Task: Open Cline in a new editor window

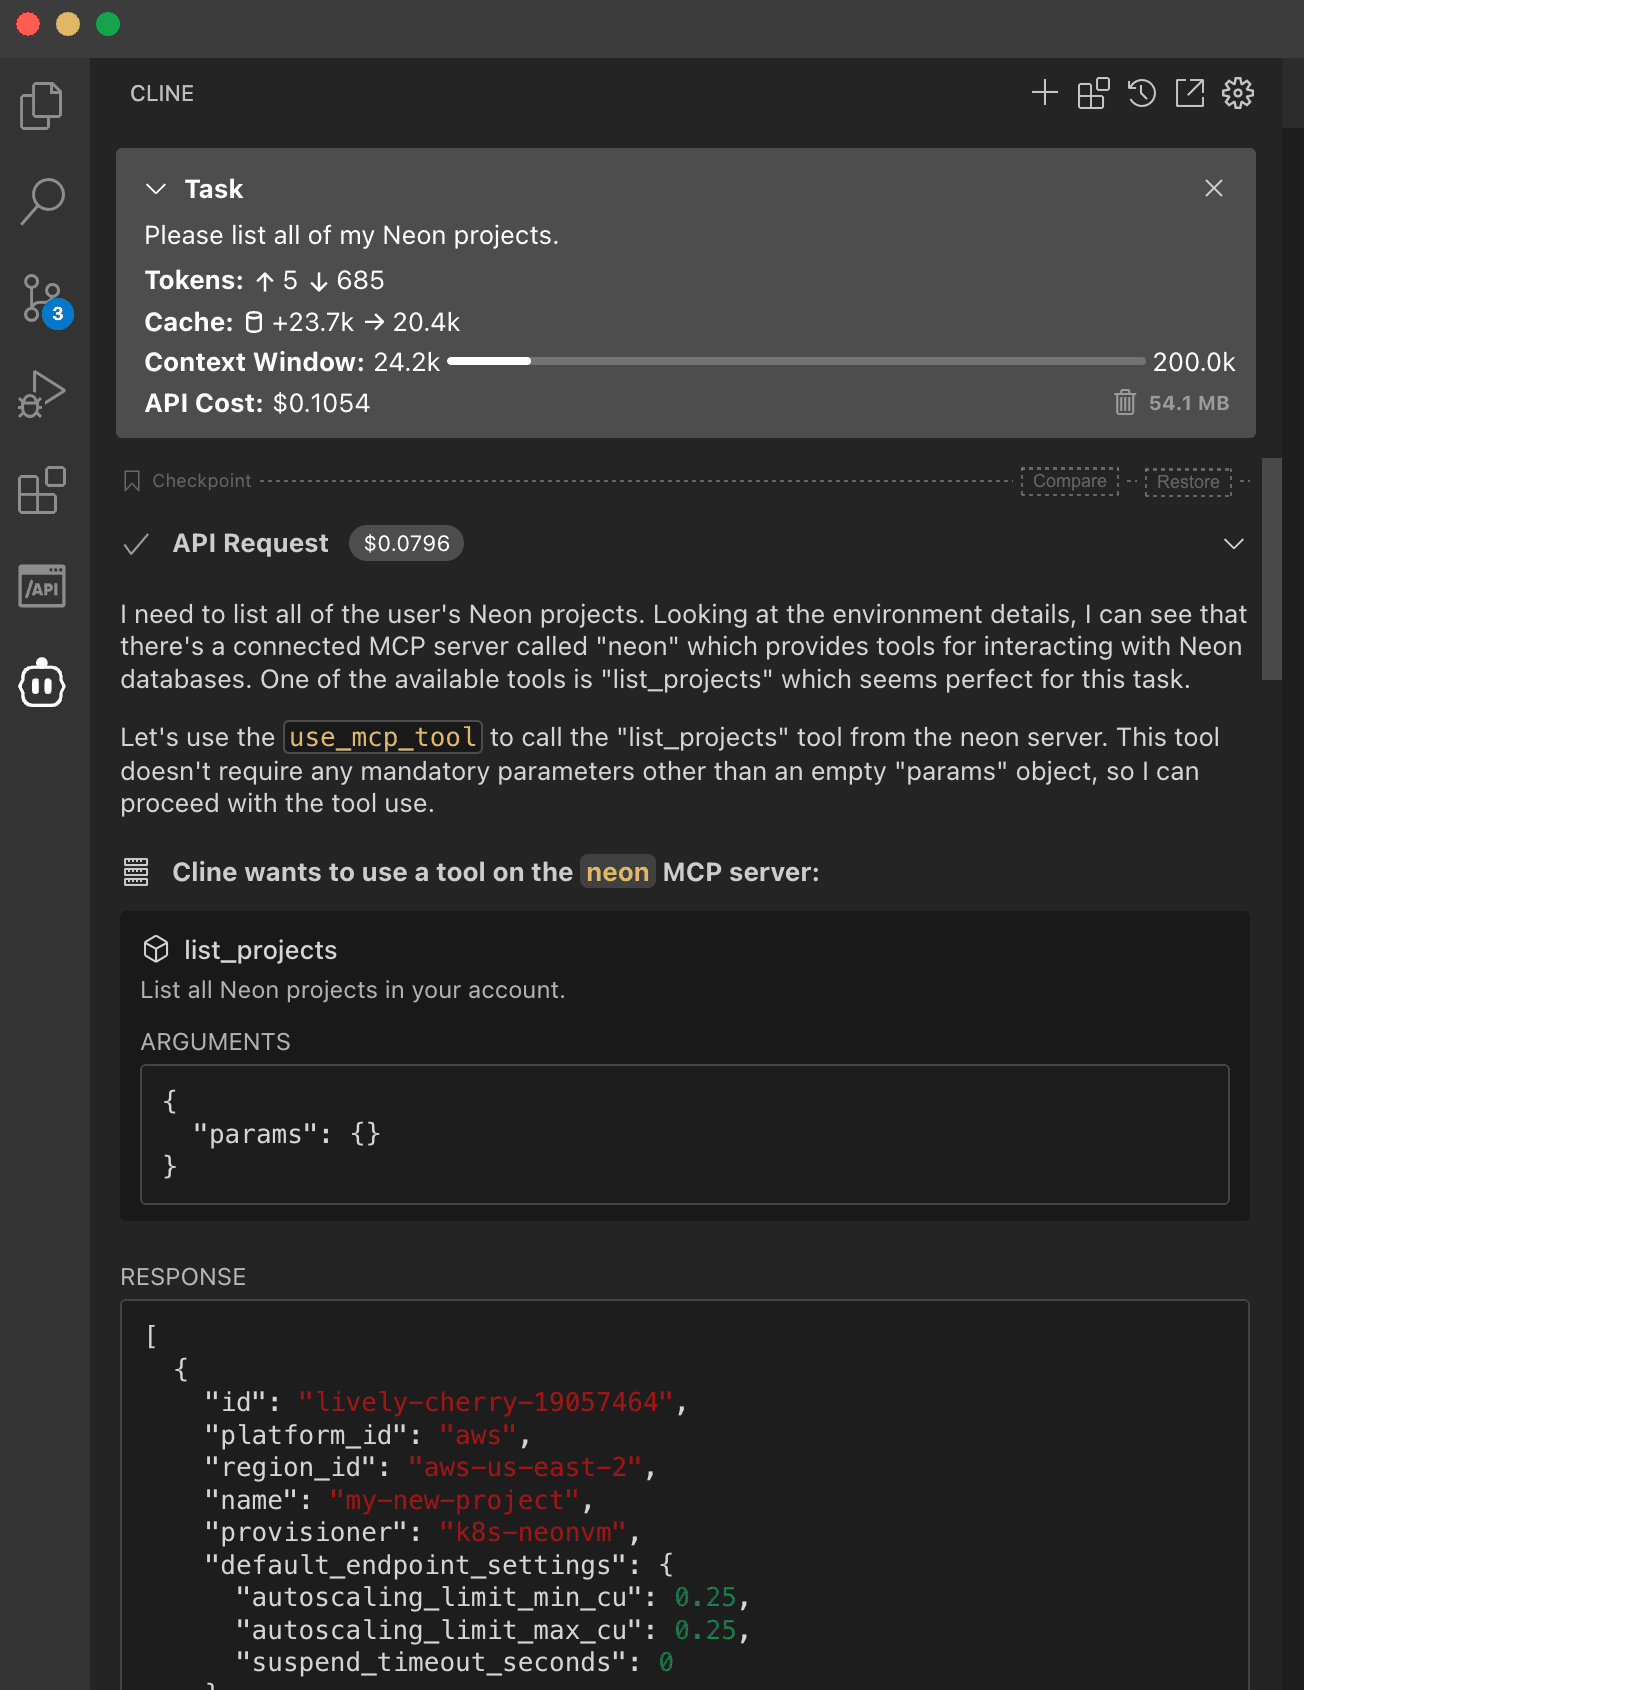Action: pyautogui.click(x=1189, y=93)
